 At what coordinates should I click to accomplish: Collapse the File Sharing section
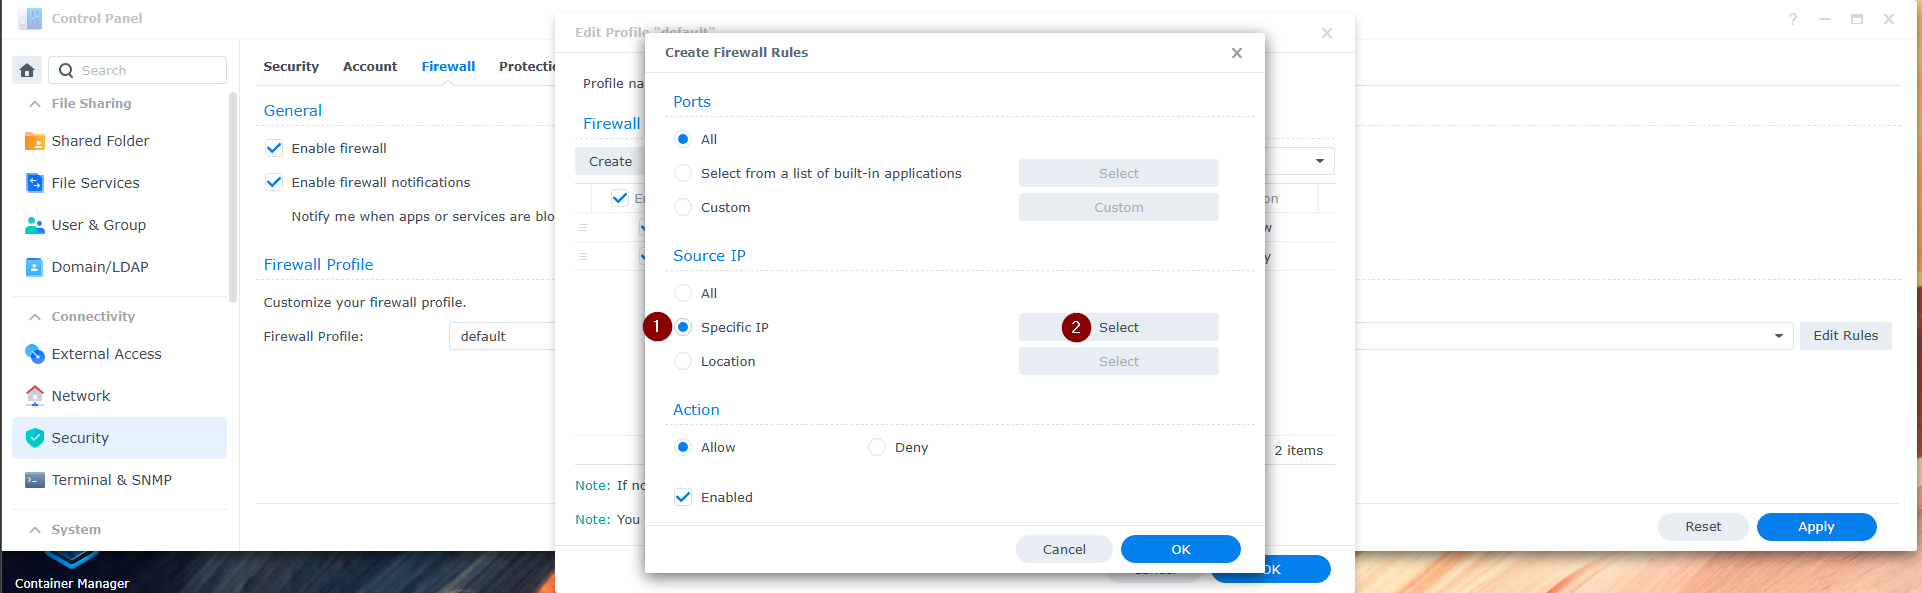pyautogui.click(x=35, y=104)
